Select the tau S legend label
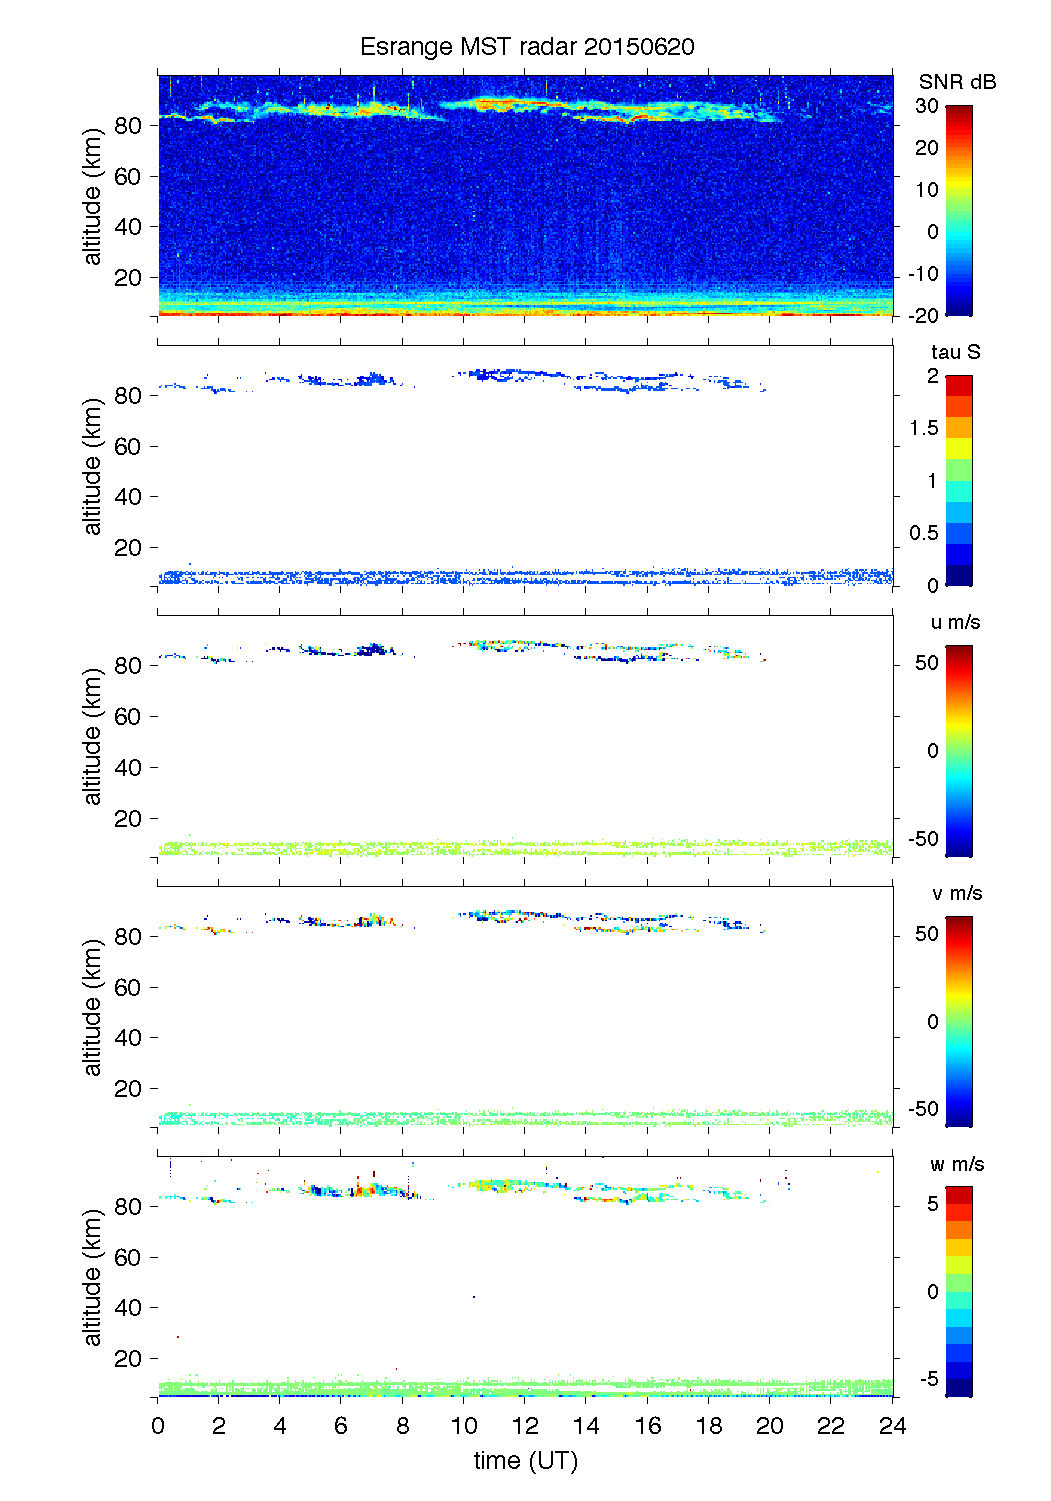The height and width of the screenshot is (1501, 1051). pos(955,352)
